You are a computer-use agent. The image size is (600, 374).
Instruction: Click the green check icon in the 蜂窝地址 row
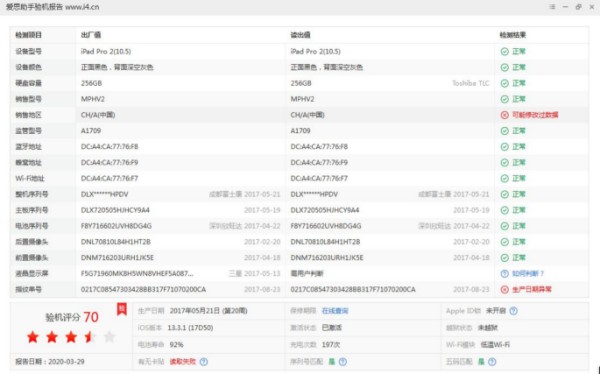coord(504,163)
